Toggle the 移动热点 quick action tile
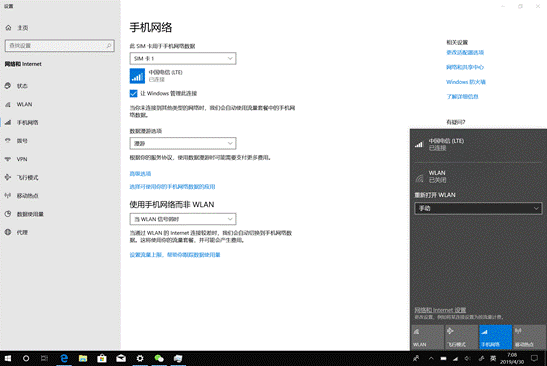Viewport: 547px width, 366px height. click(529, 337)
